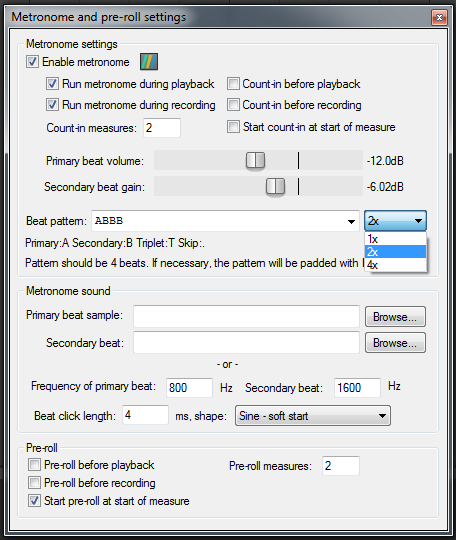
Task: Collapse the 2x beat multiplier dropdown
Action: tap(395, 221)
